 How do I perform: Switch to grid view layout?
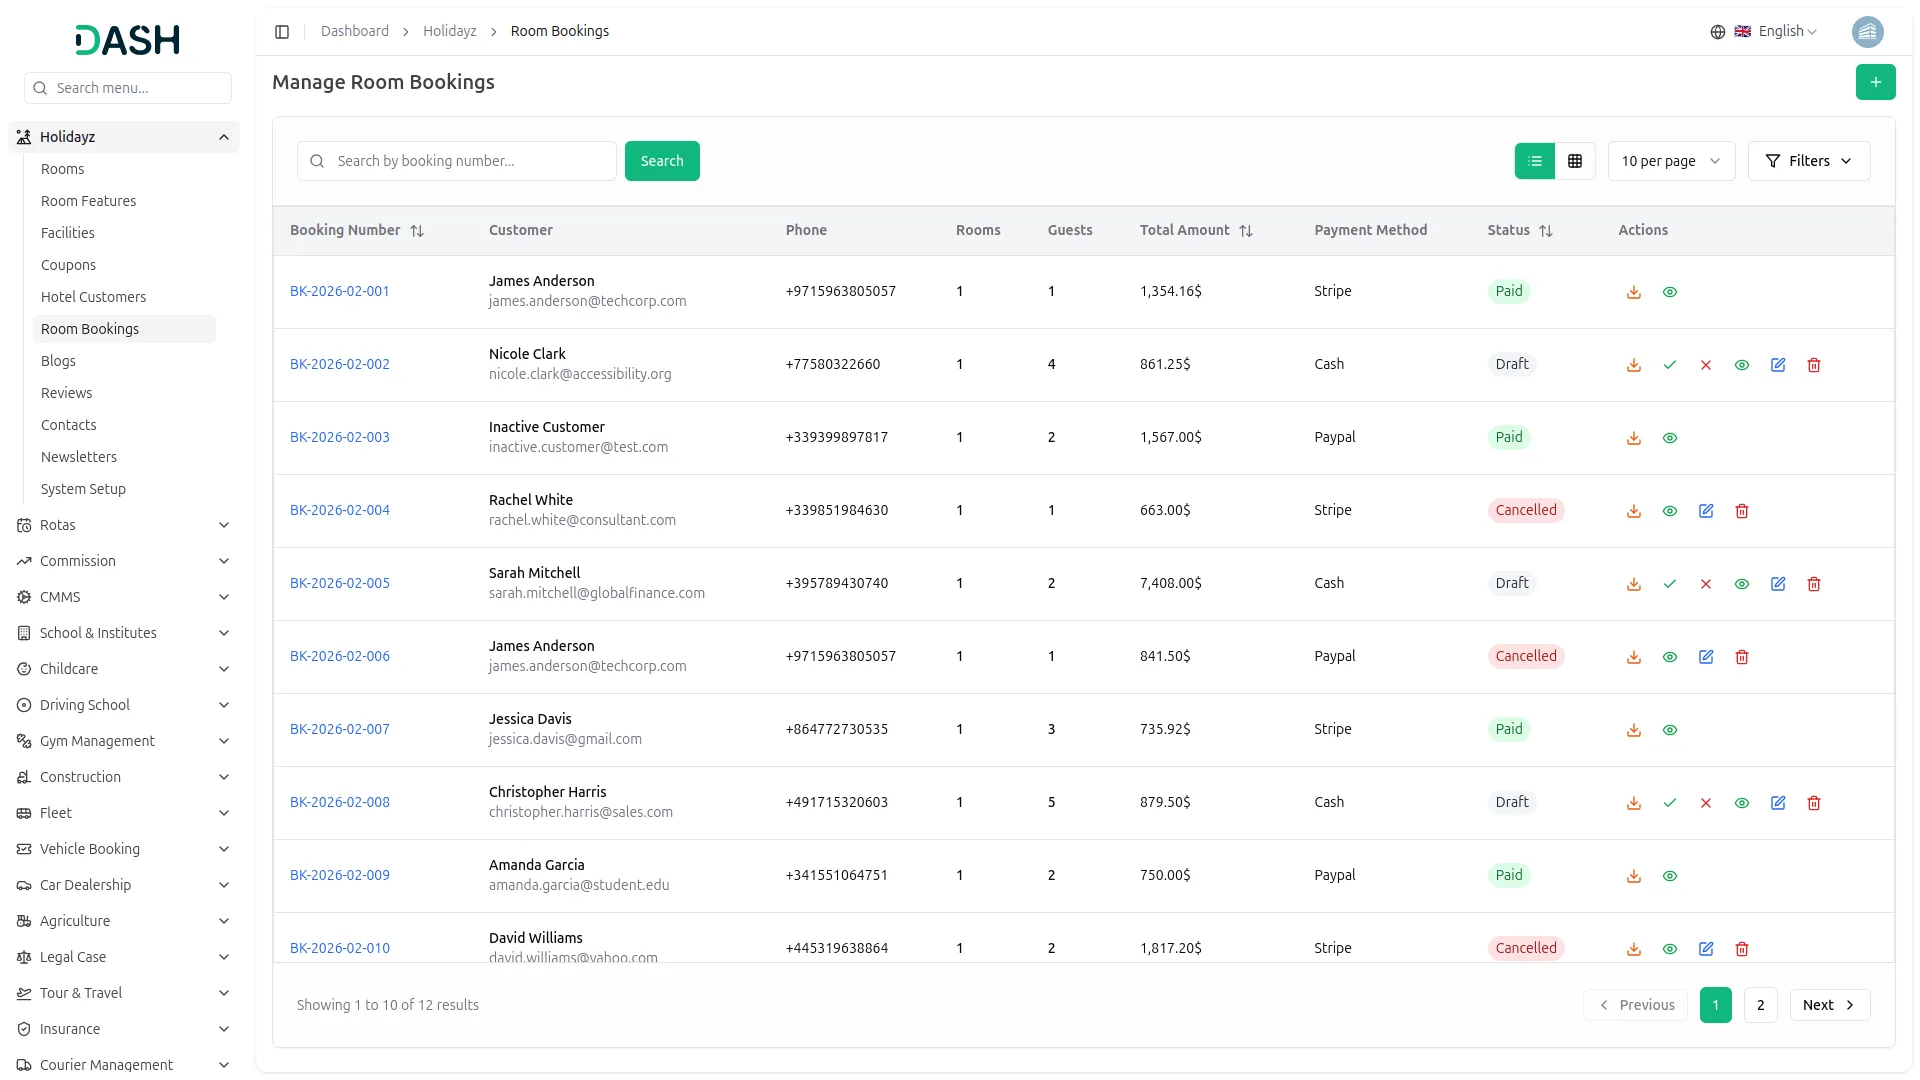(x=1574, y=161)
